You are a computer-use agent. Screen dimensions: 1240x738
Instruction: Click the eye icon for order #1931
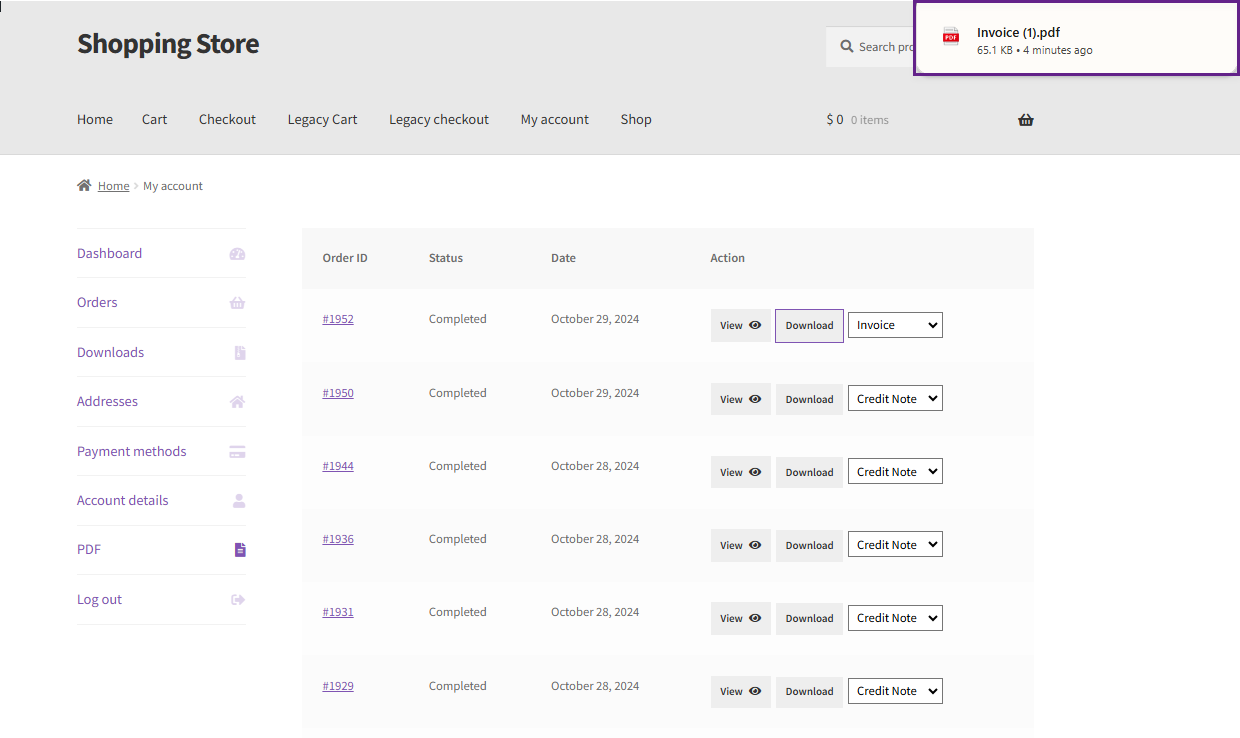coord(755,618)
